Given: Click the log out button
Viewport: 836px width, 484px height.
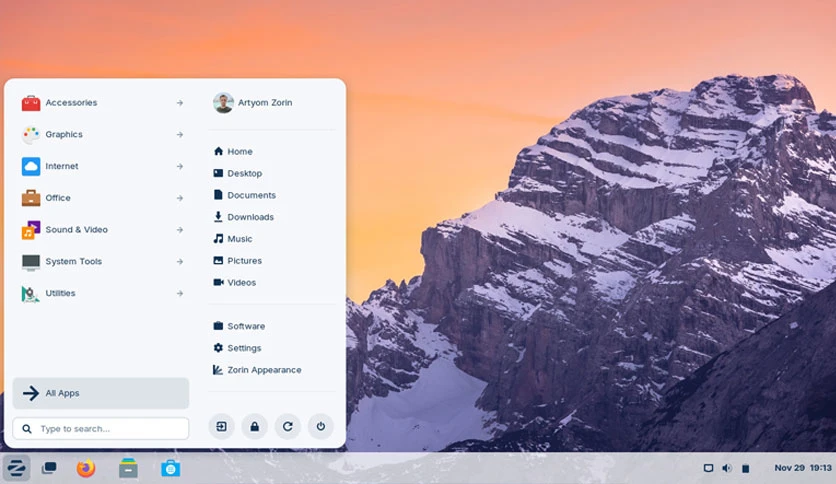Looking at the screenshot, I should (221, 426).
